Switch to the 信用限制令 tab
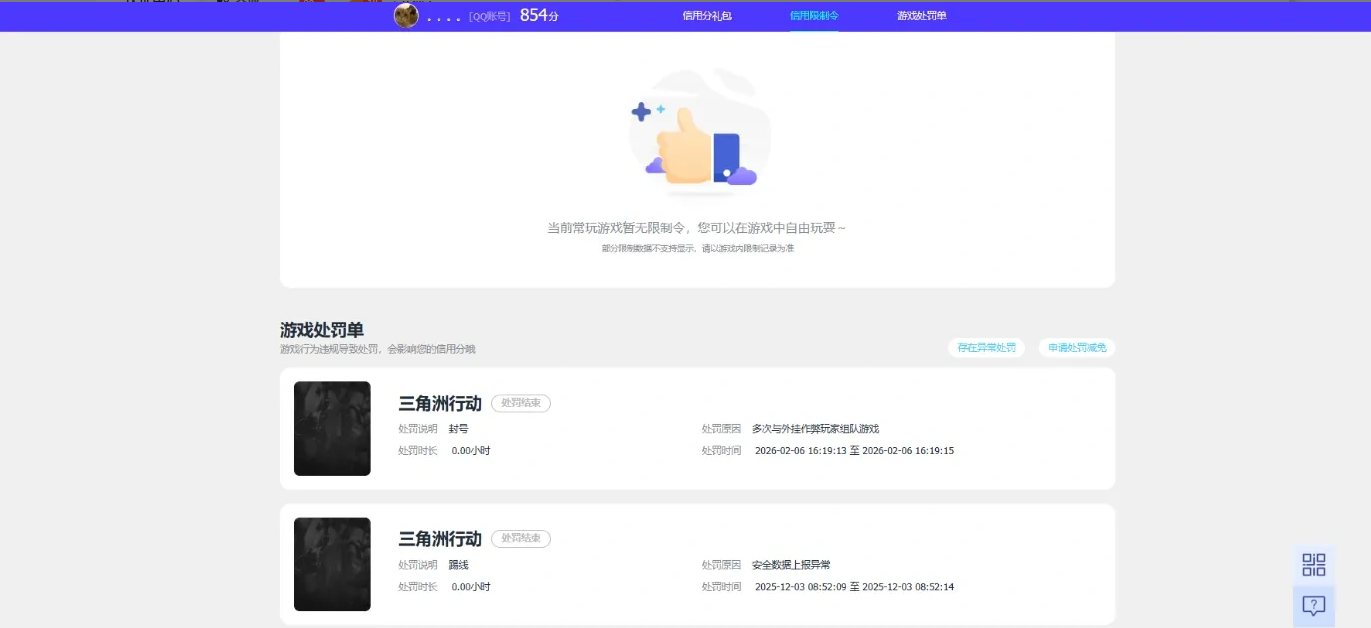1371x628 pixels. click(x=814, y=16)
